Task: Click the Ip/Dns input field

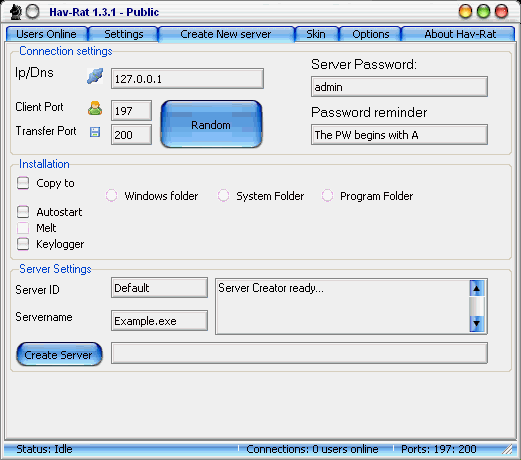Action: (x=187, y=79)
